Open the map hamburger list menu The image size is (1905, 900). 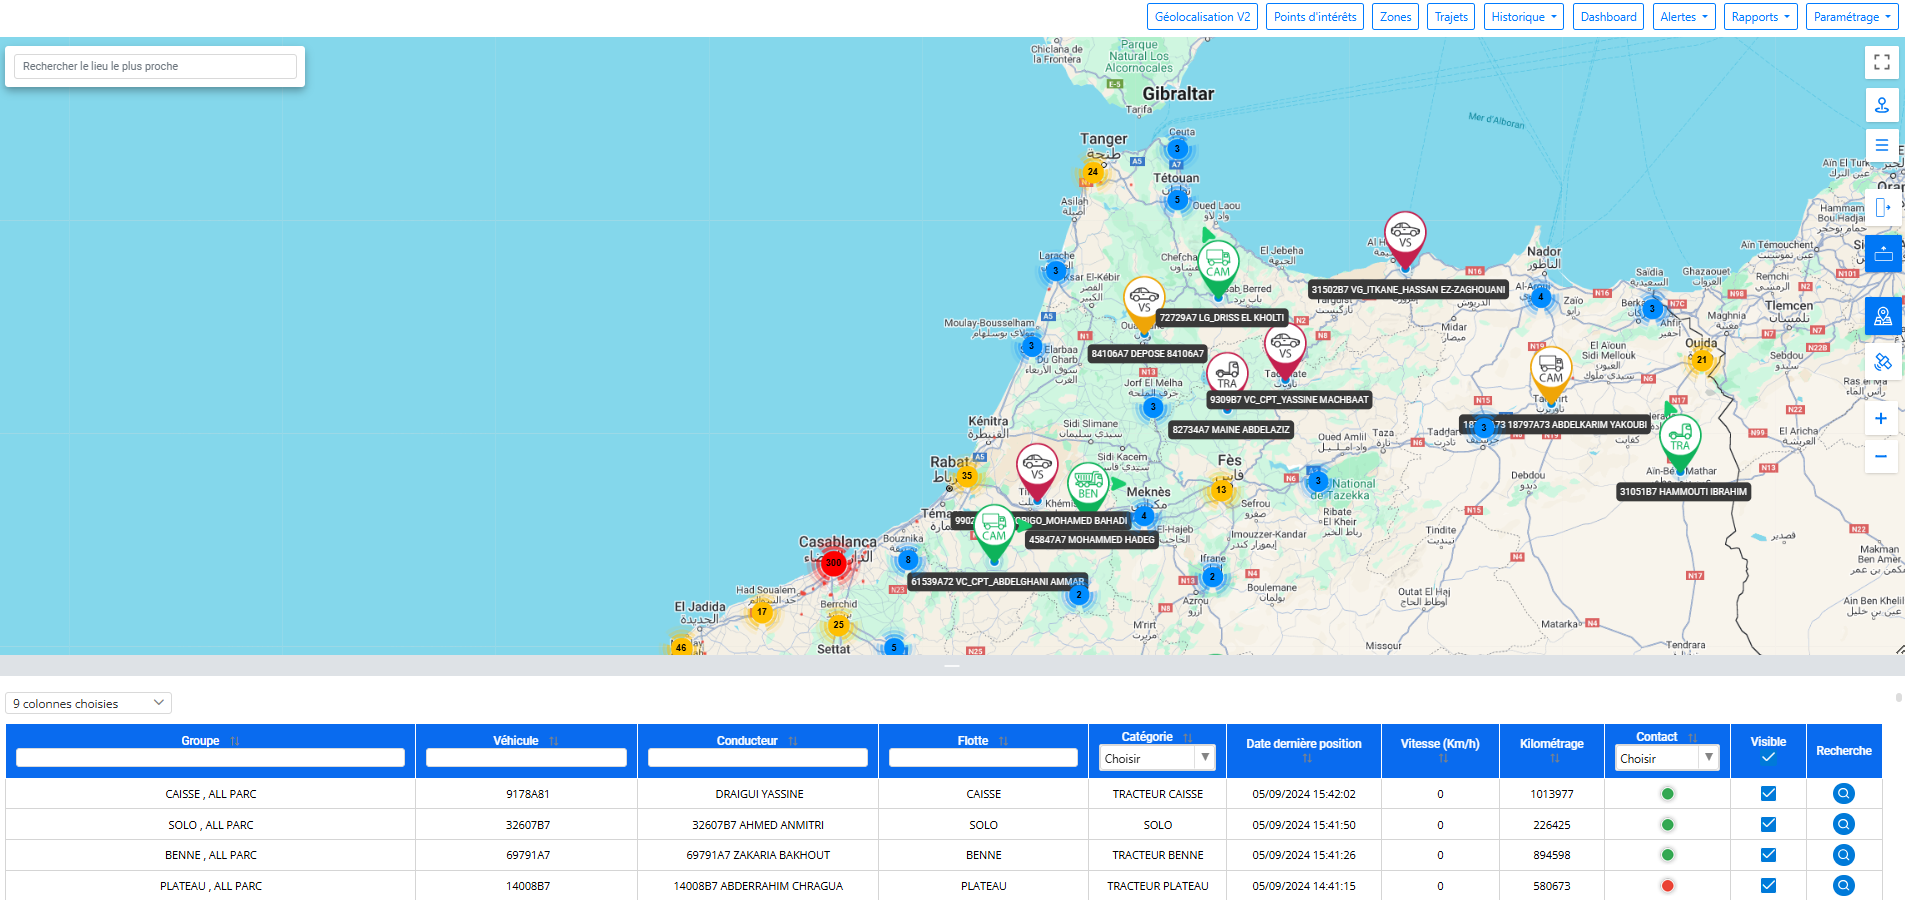click(x=1881, y=146)
